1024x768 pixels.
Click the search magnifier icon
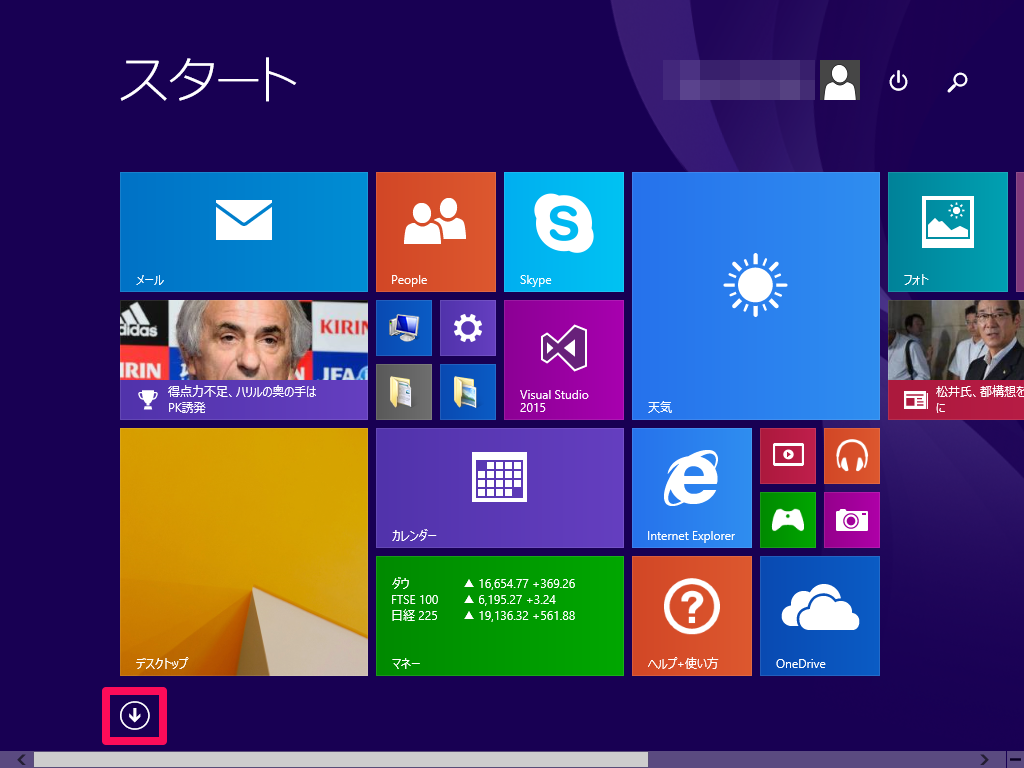(957, 81)
